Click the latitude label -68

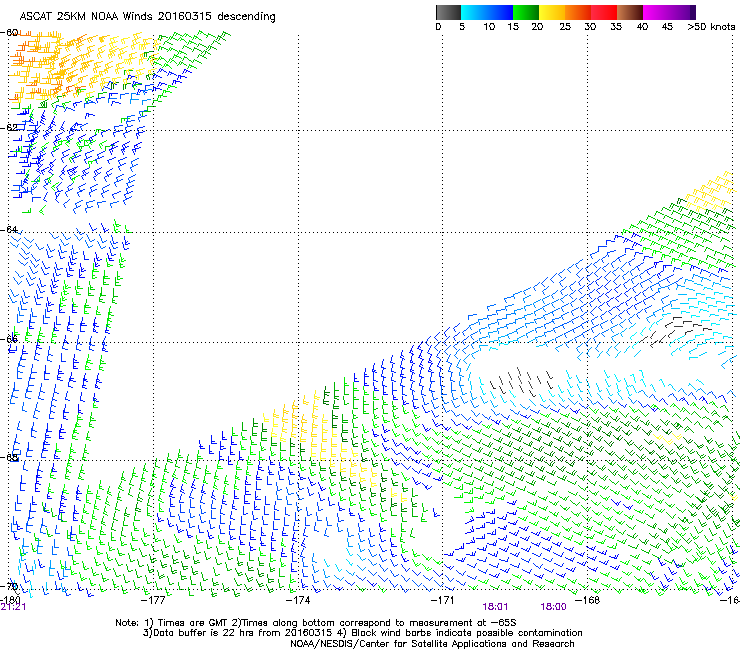(x=9, y=457)
